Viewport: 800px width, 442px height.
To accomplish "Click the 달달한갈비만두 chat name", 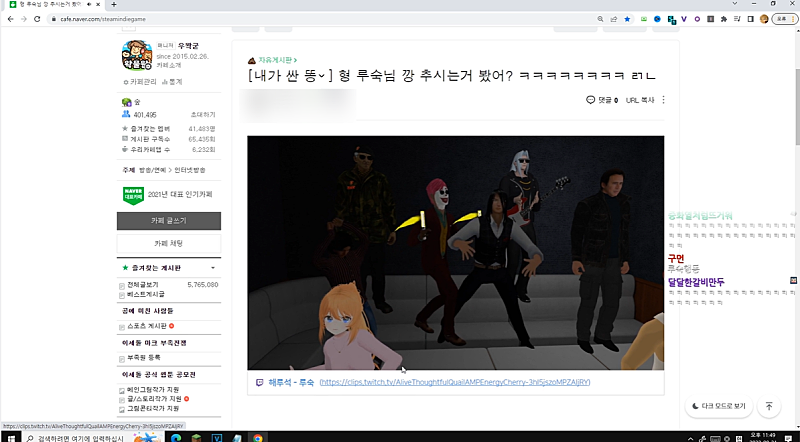I will [696, 282].
